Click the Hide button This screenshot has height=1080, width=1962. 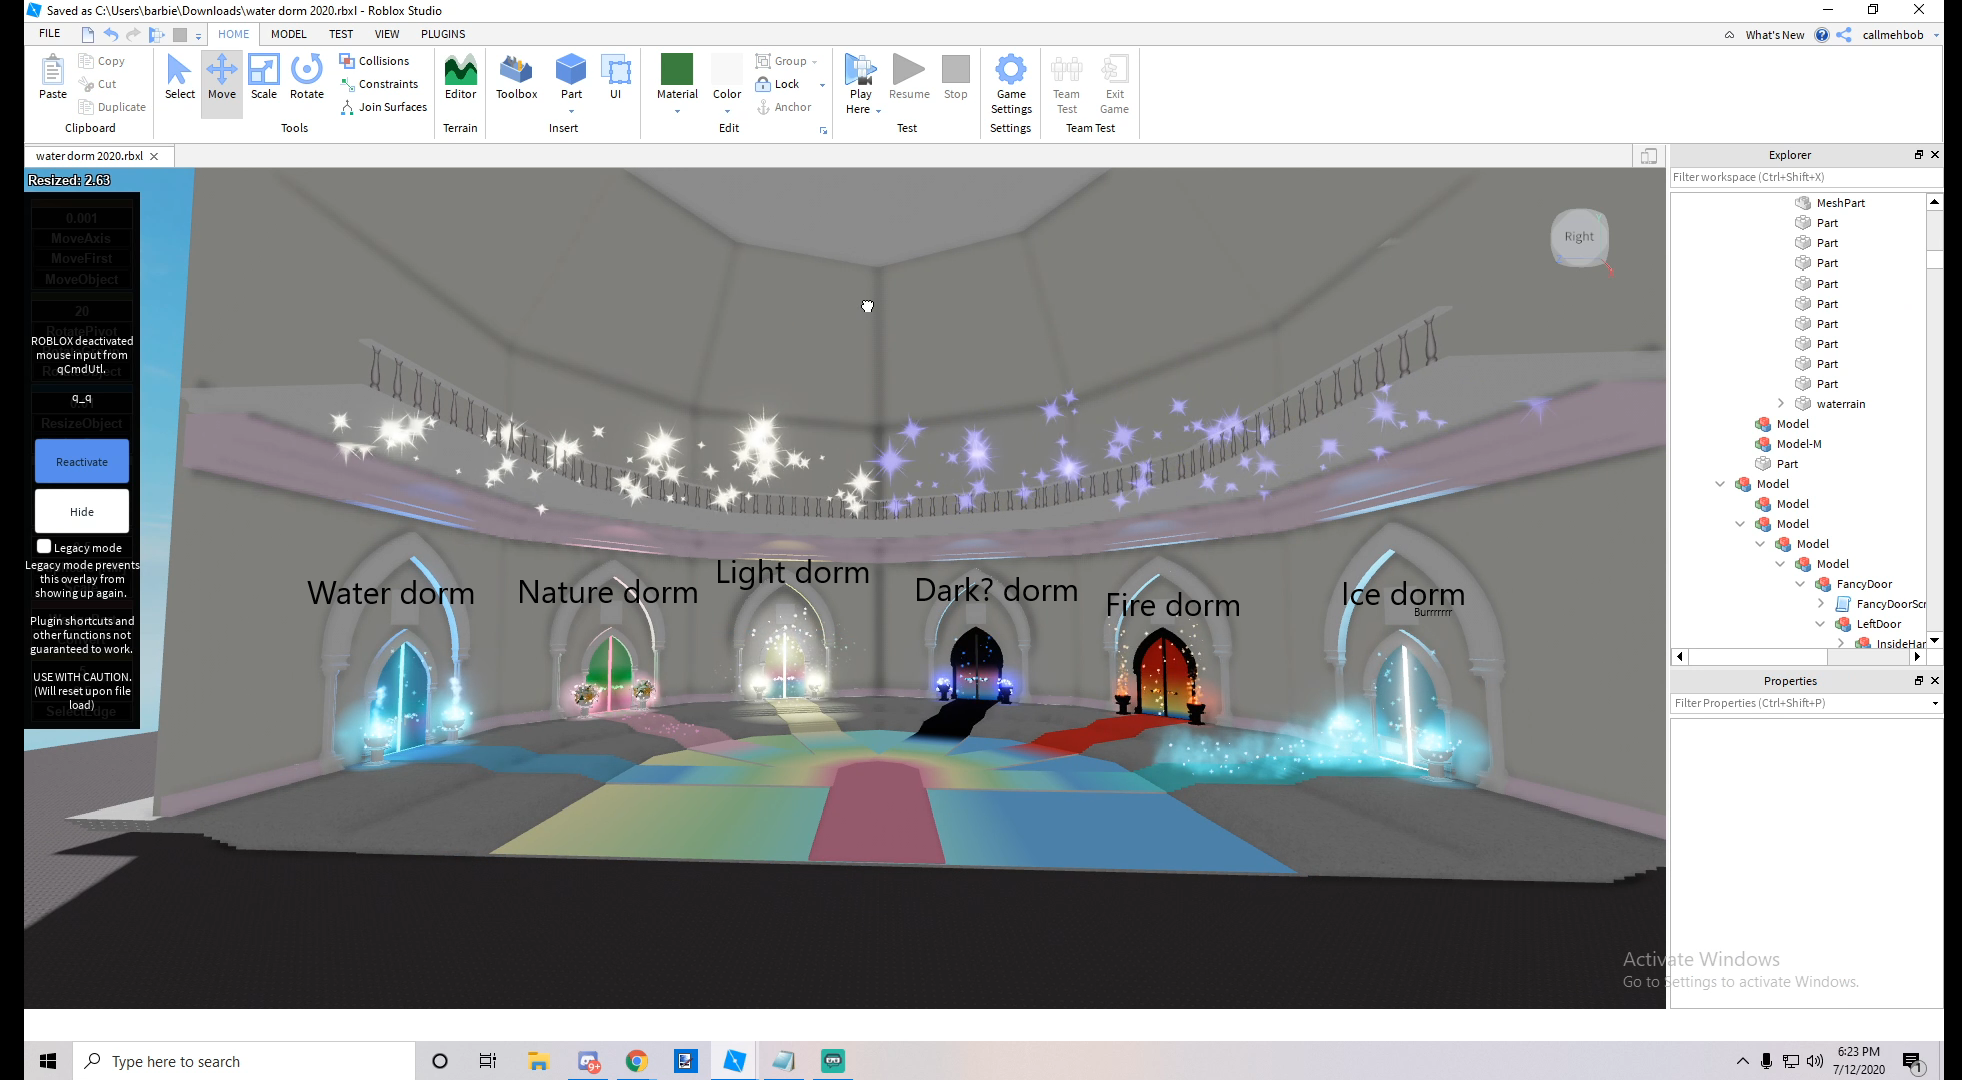(x=82, y=511)
